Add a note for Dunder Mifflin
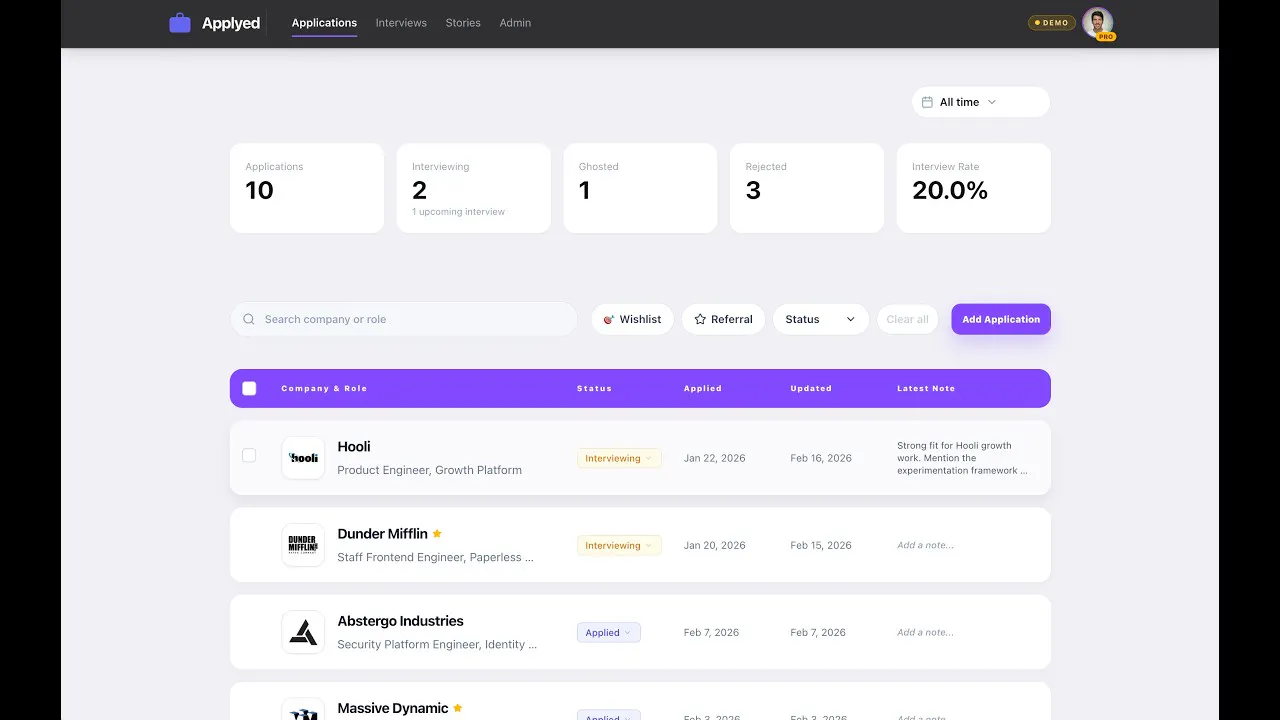Viewport: 1280px width, 720px height. (x=925, y=545)
